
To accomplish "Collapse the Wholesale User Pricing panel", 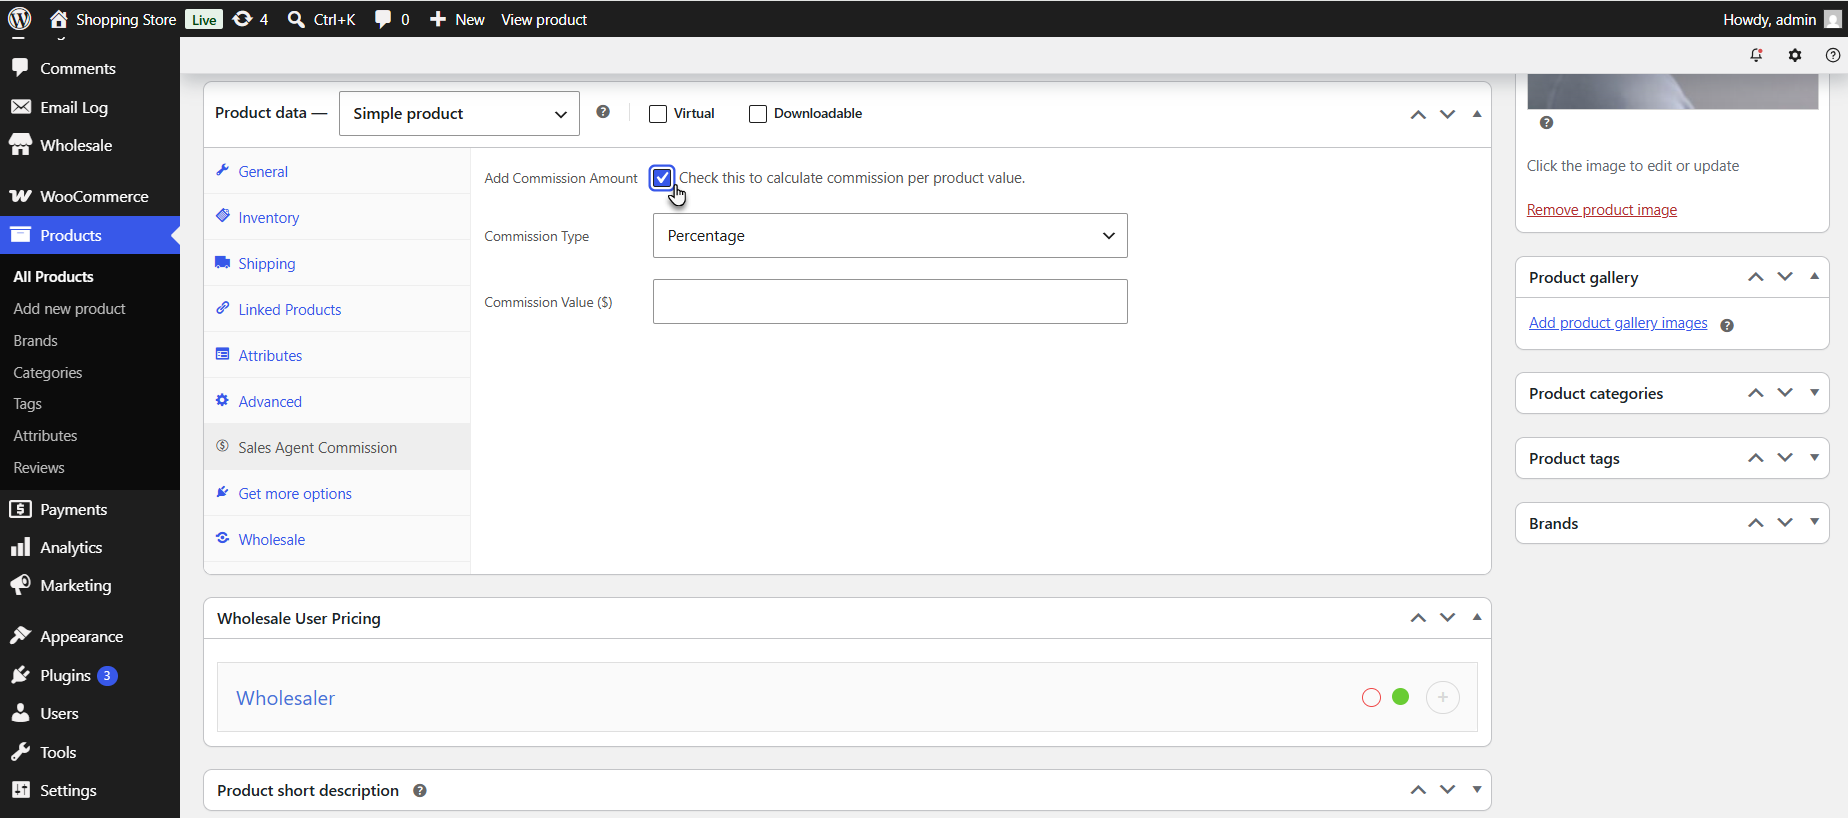I will click(x=1477, y=618).
